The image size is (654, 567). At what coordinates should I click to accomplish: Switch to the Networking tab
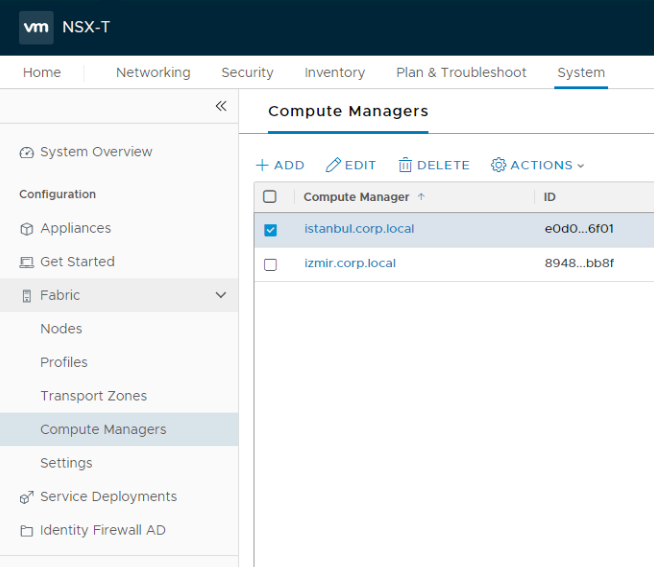153,72
